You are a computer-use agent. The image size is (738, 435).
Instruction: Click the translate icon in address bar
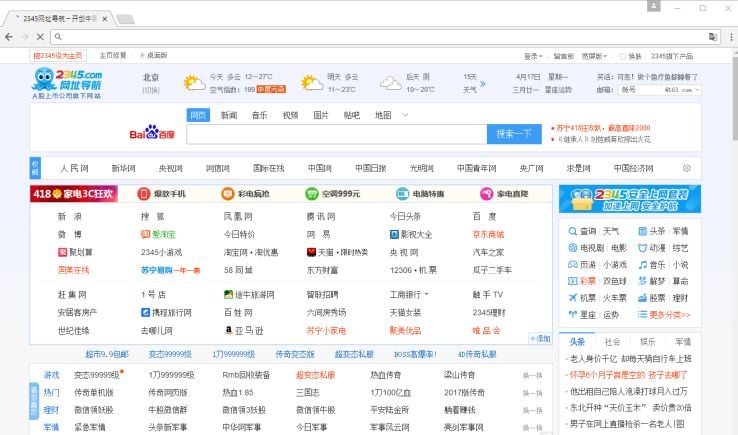tap(713, 37)
